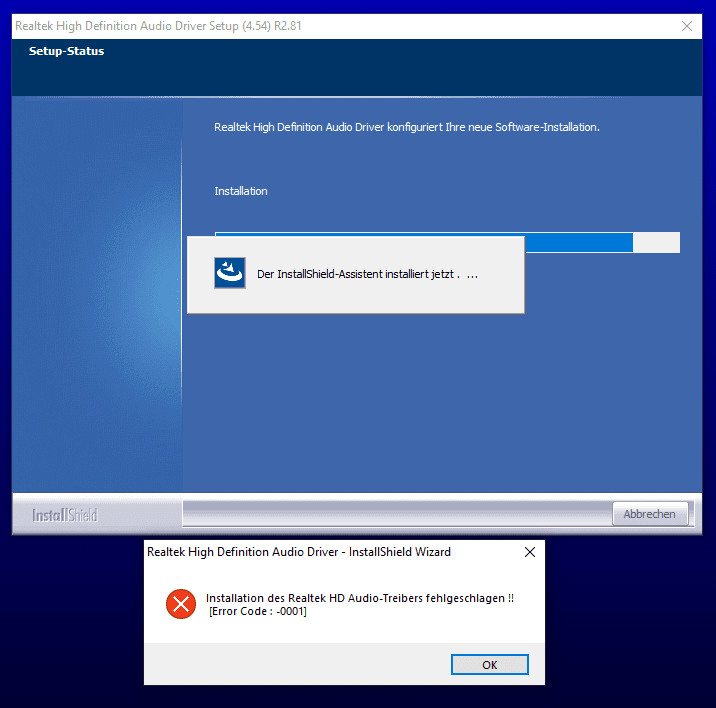
Task: Click OK in the error dialog
Action: click(x=490, y=665)
